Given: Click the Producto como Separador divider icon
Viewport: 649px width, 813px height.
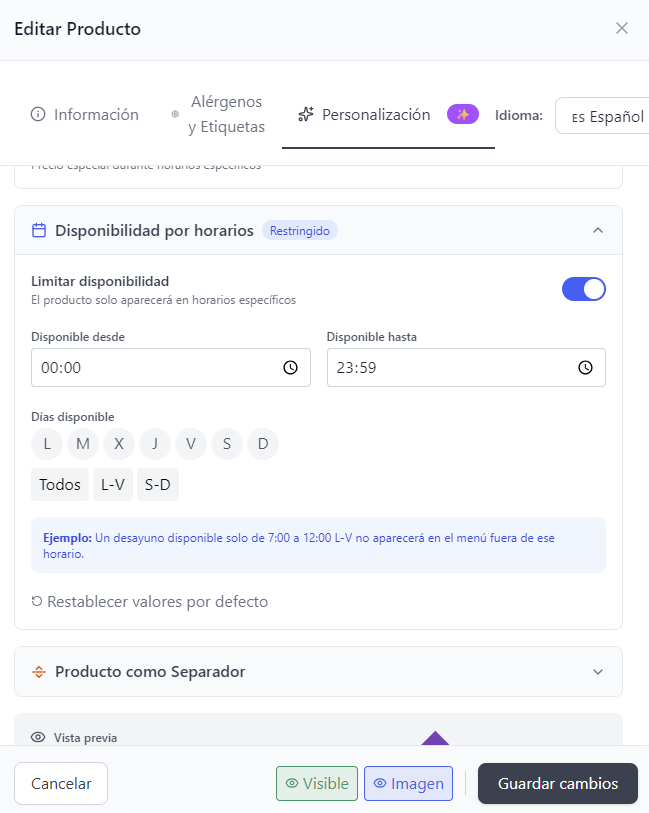Looking at the screenshot, I should [39, 672].
